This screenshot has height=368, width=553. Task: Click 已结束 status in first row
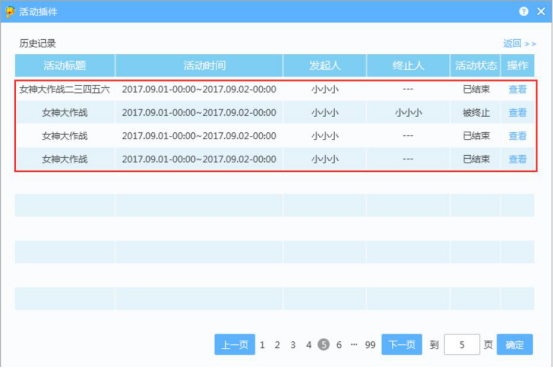476,89
